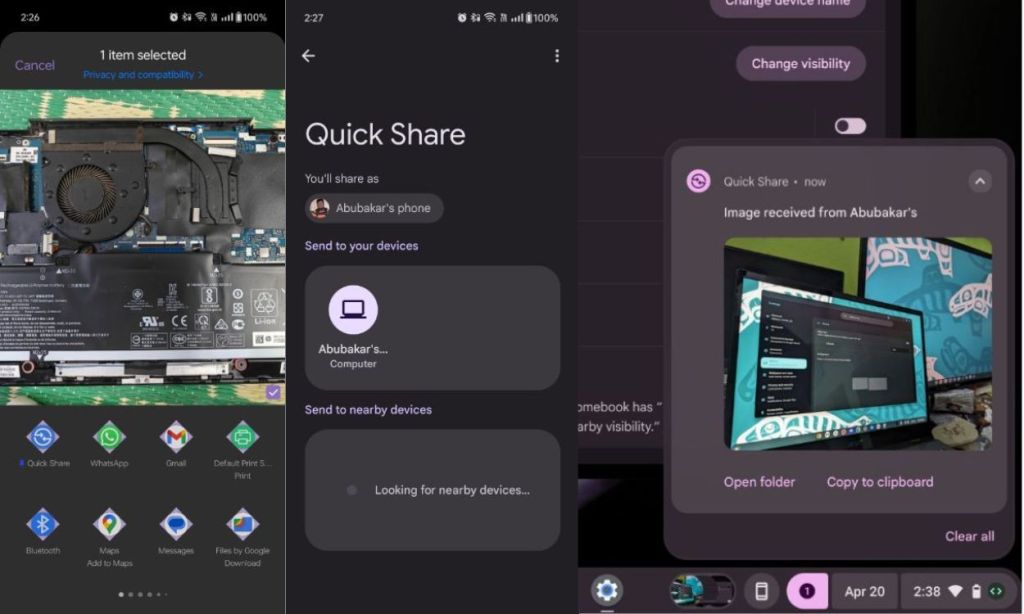1024x614 pixels.
Task: Choose Default Print Service icon
Action: tap(242, 437)
